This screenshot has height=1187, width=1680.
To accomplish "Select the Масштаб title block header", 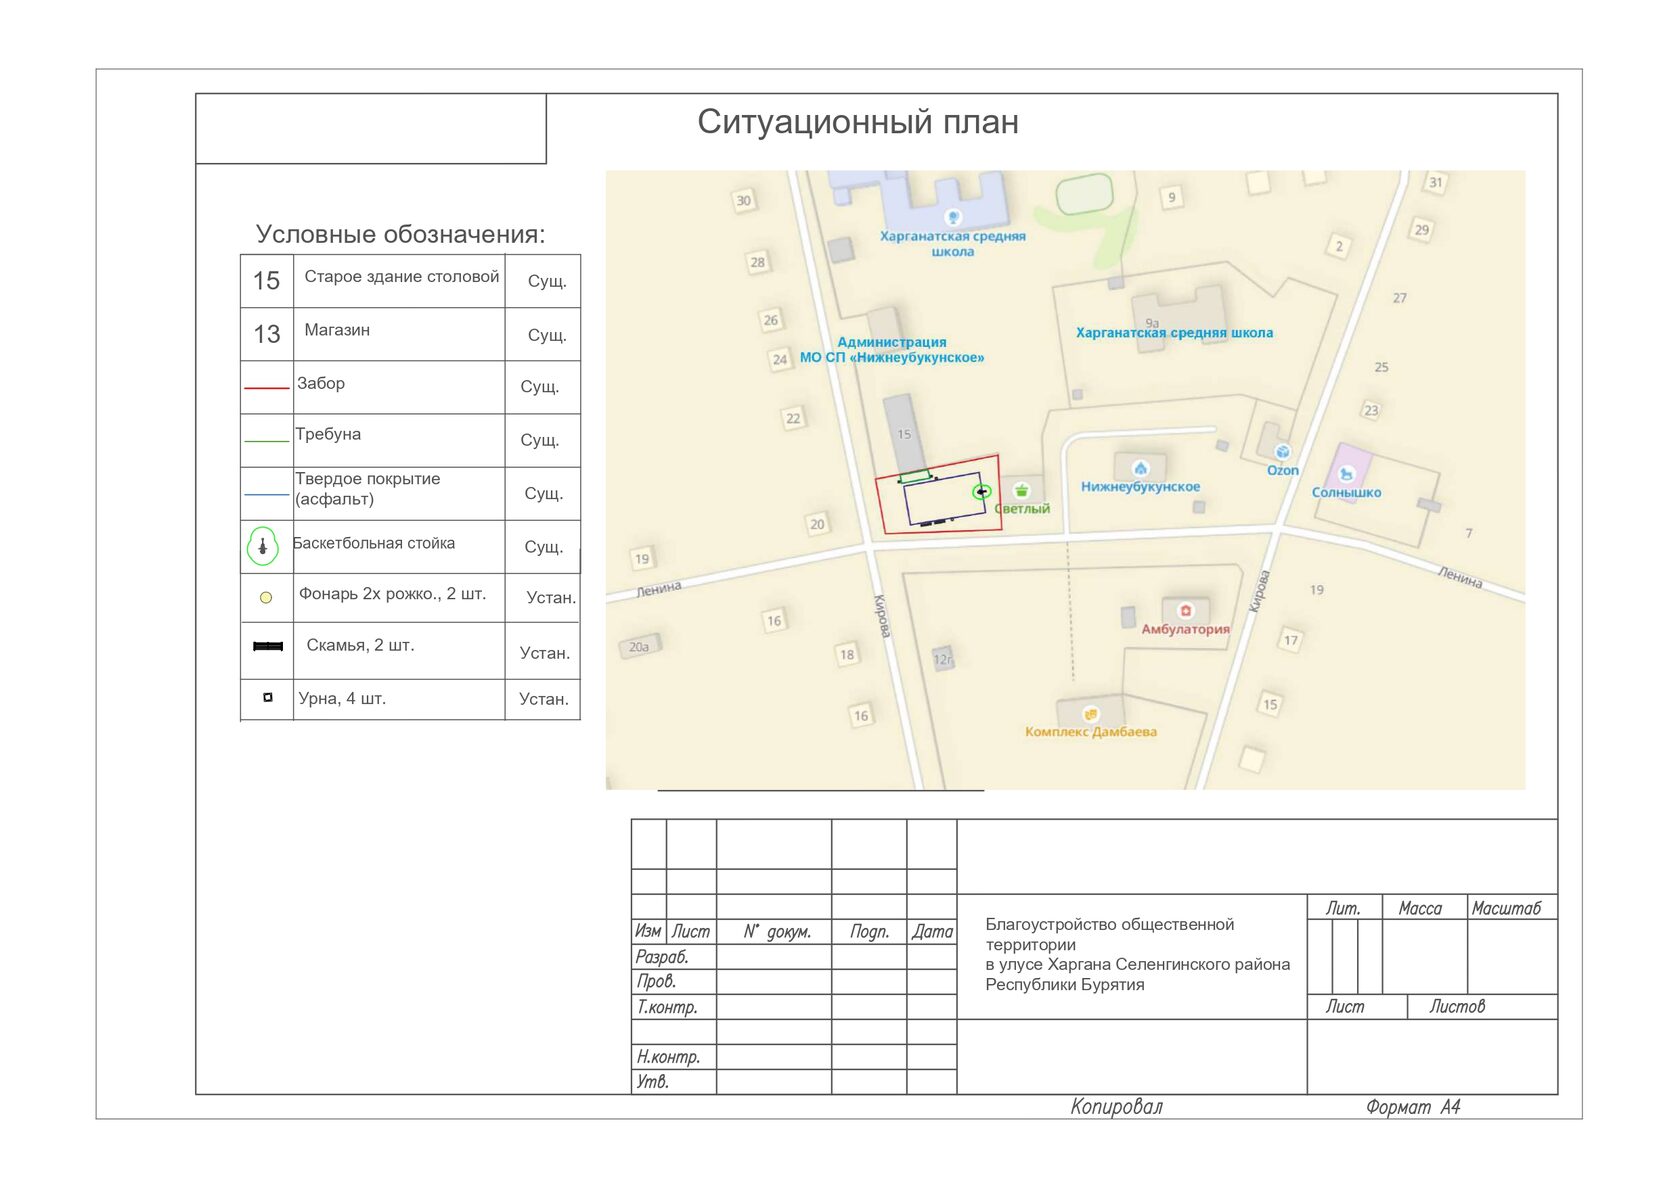I will [x=1506, y=908].
